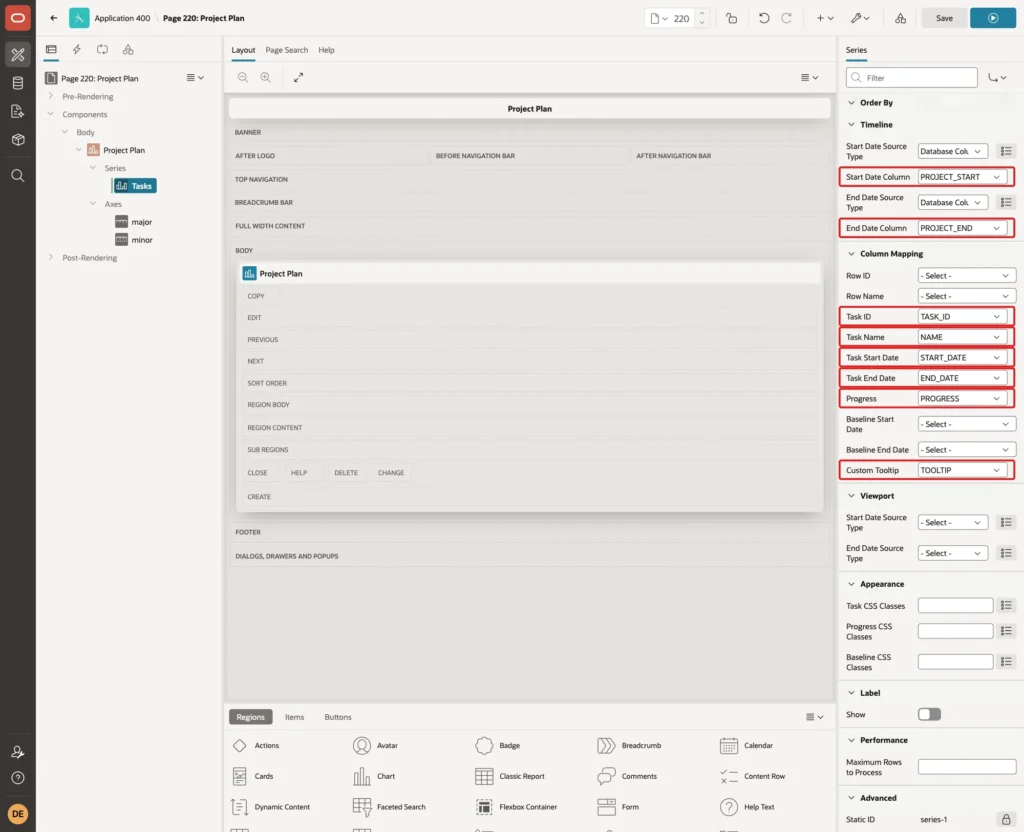Open the rendering tree hamburger menu

(x=195, y=78)
